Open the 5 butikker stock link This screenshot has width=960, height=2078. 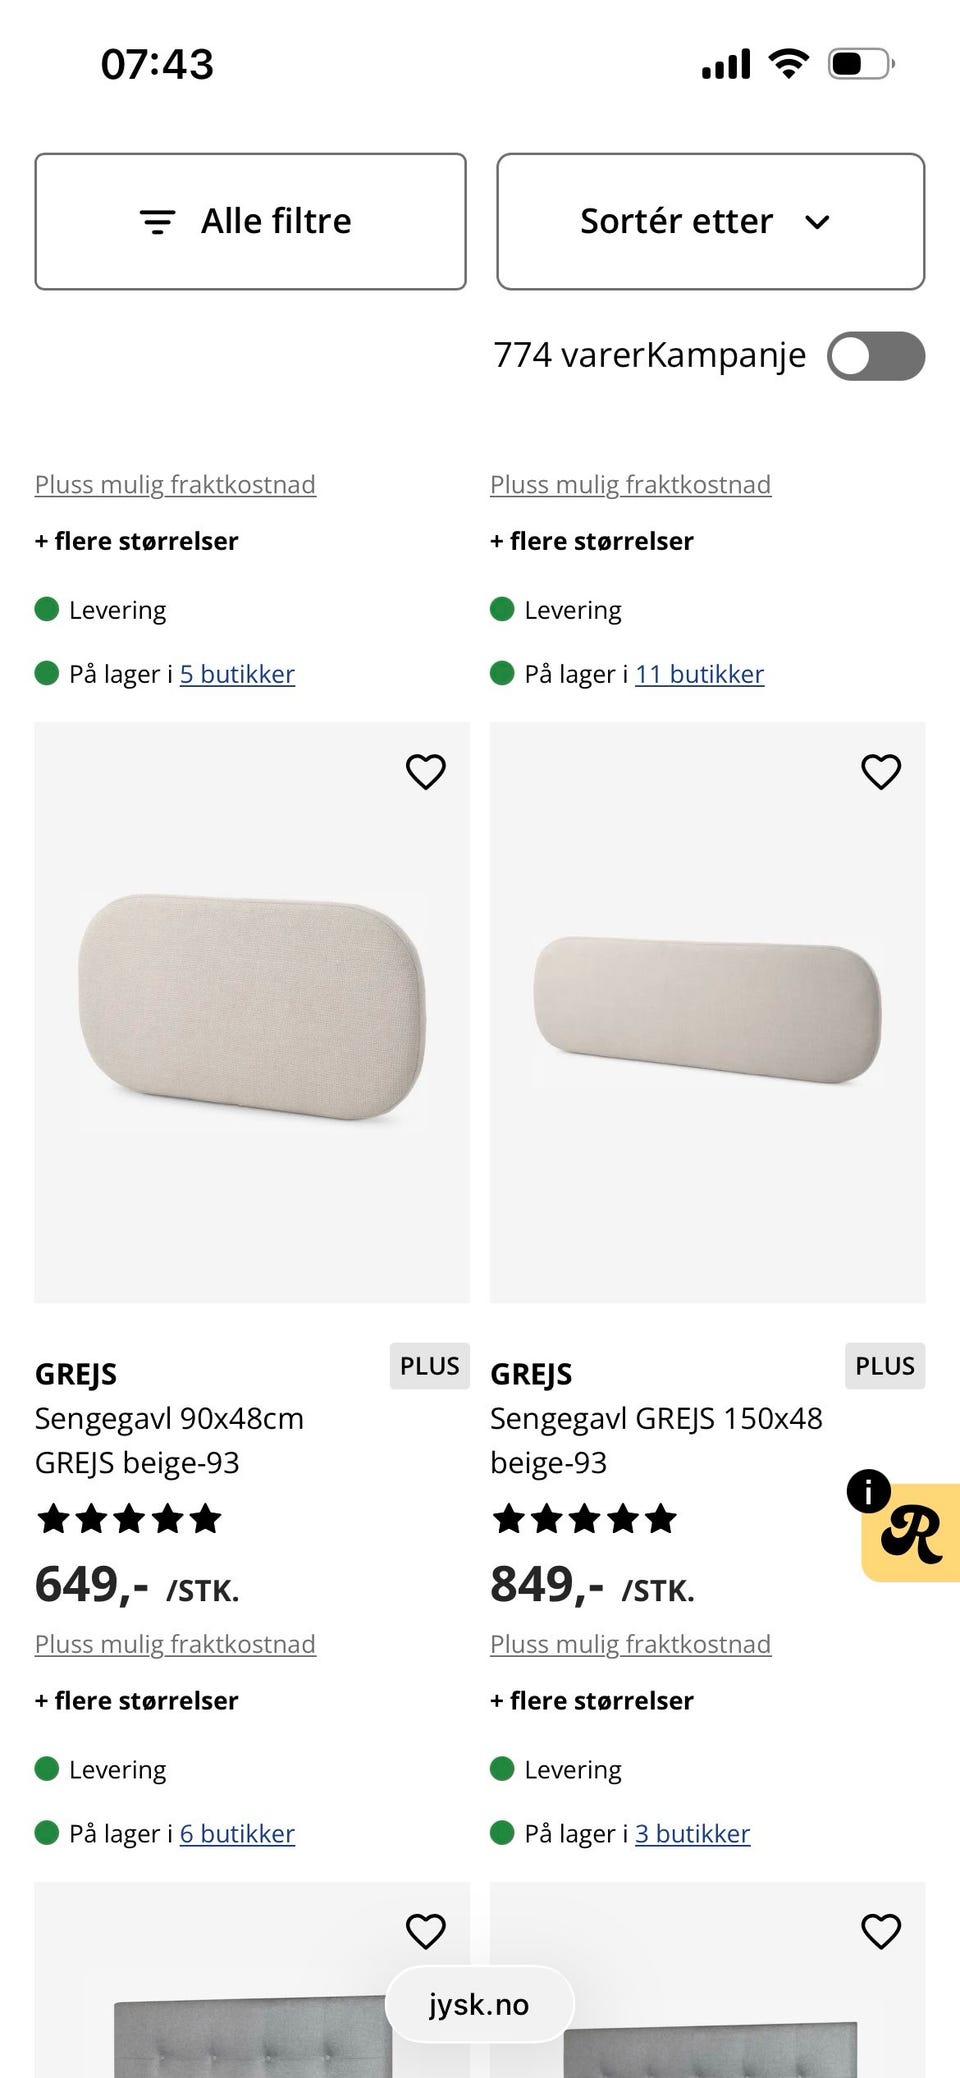point(237,674)
